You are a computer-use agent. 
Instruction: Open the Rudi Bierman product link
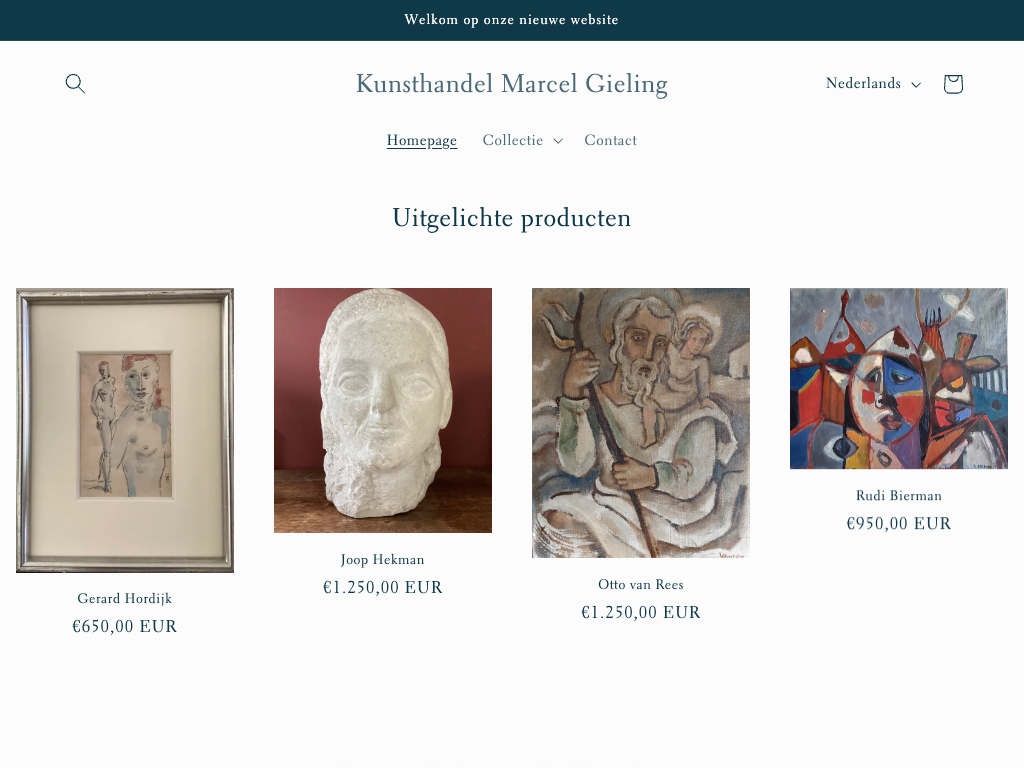click(899, 496)
